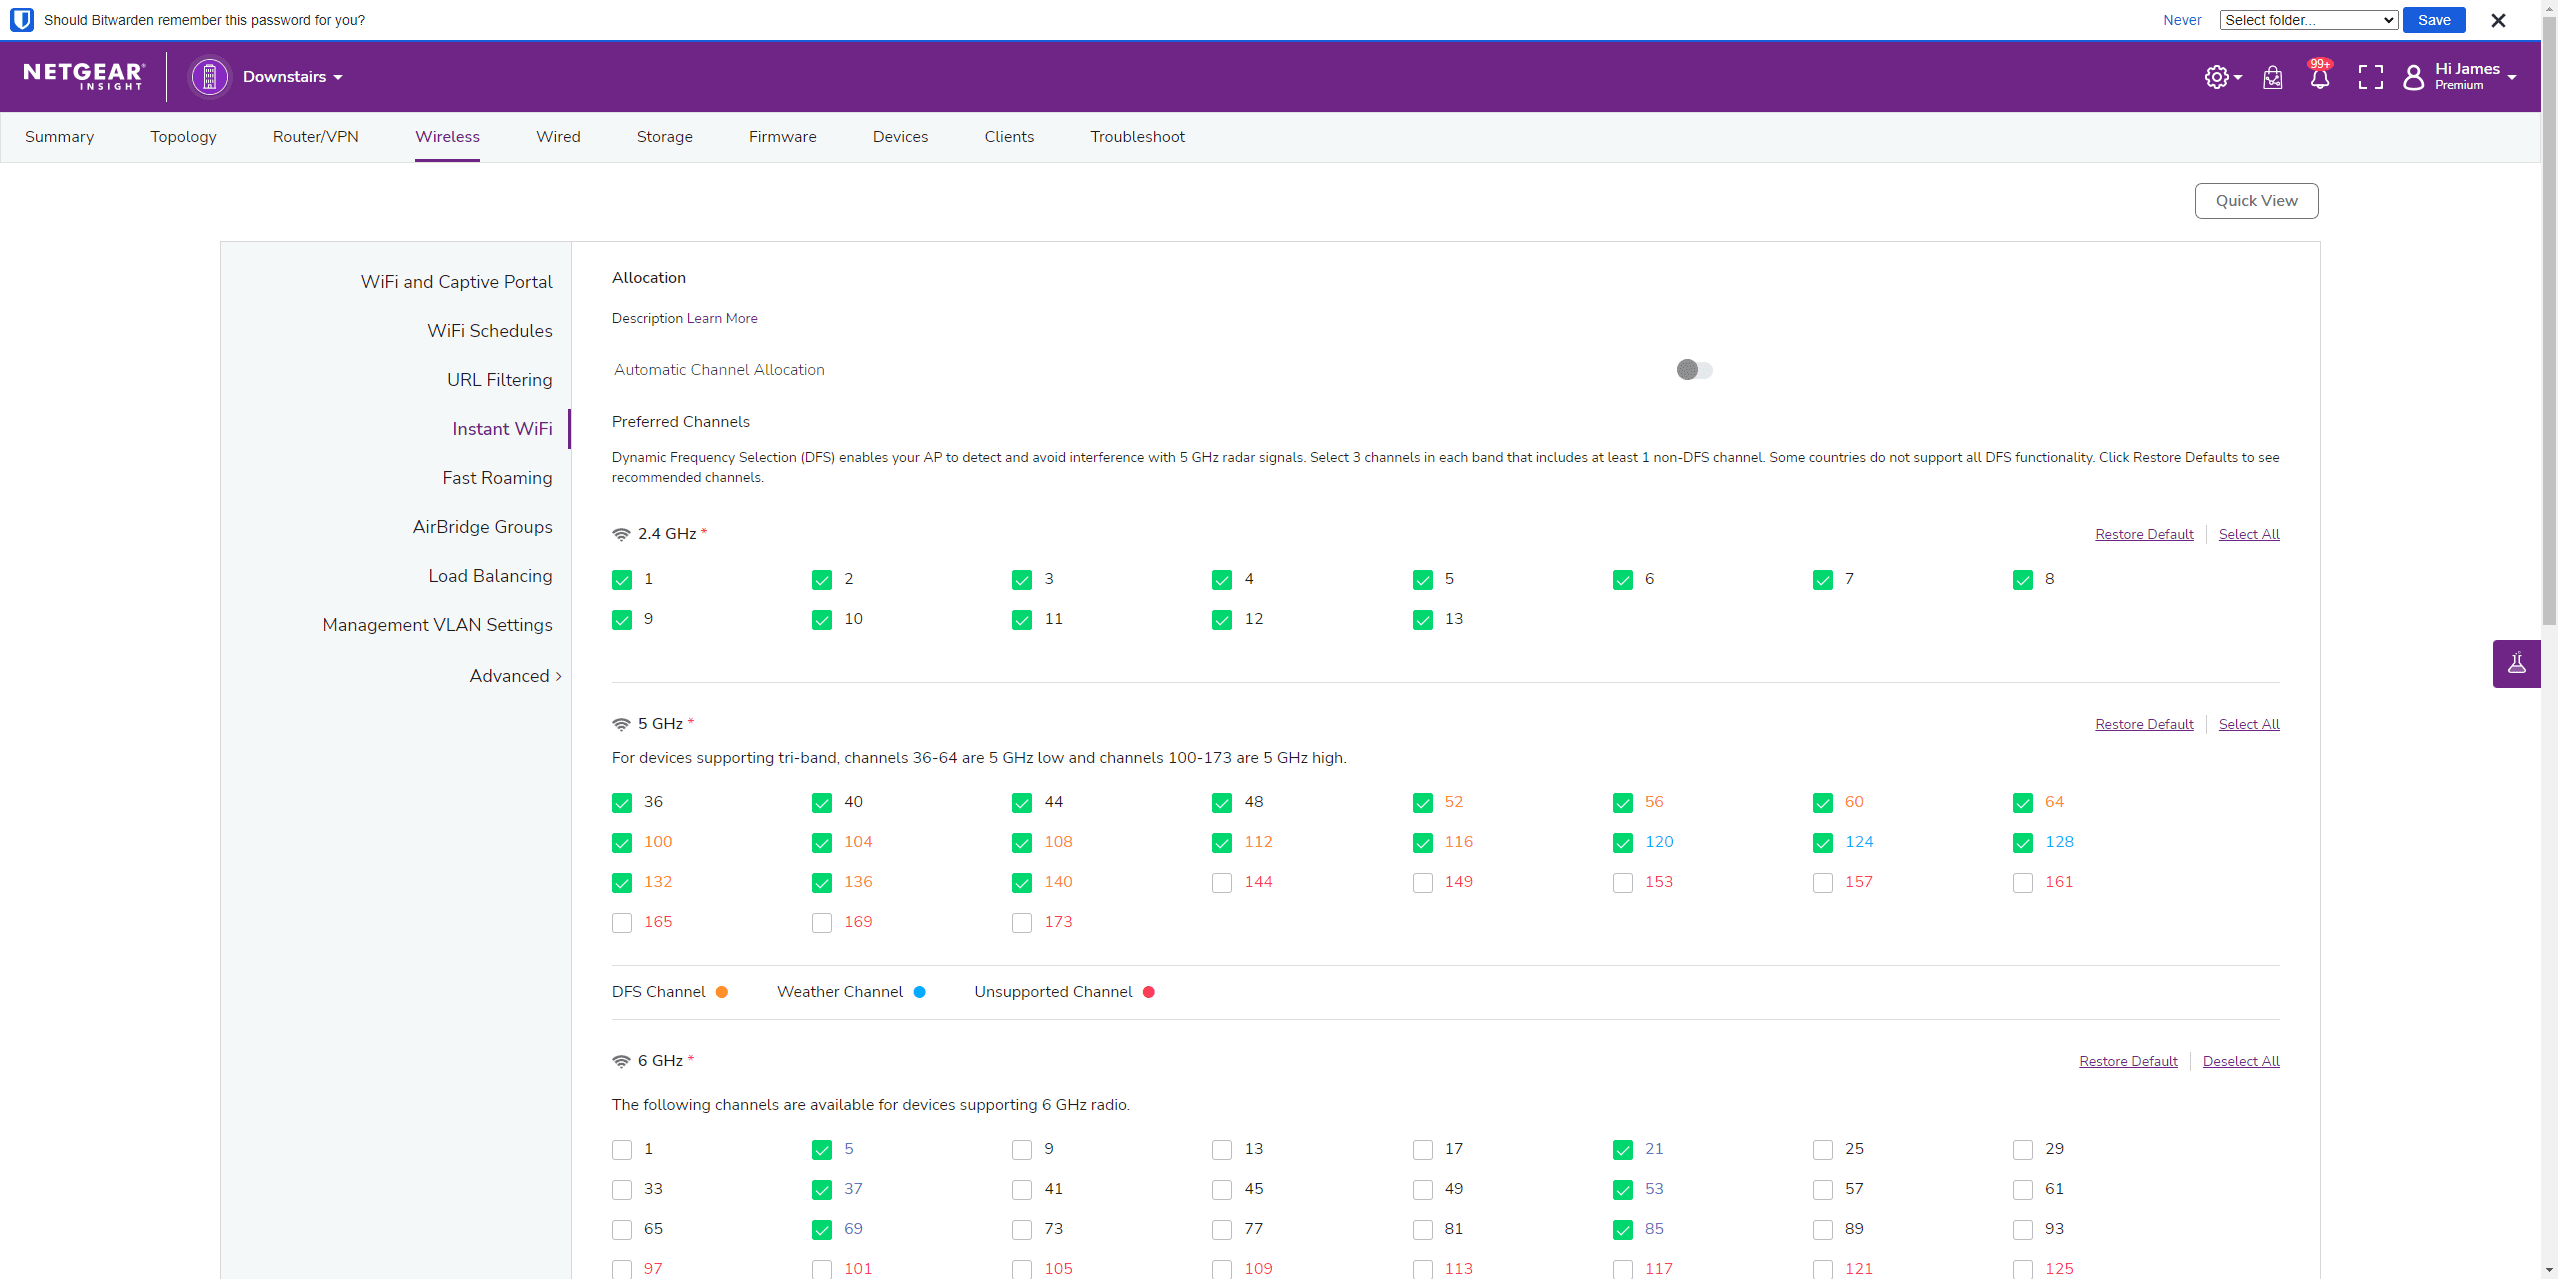Click the Downstairs location building icon
Screen dimensions: 2558x1279
click(209, 77)
